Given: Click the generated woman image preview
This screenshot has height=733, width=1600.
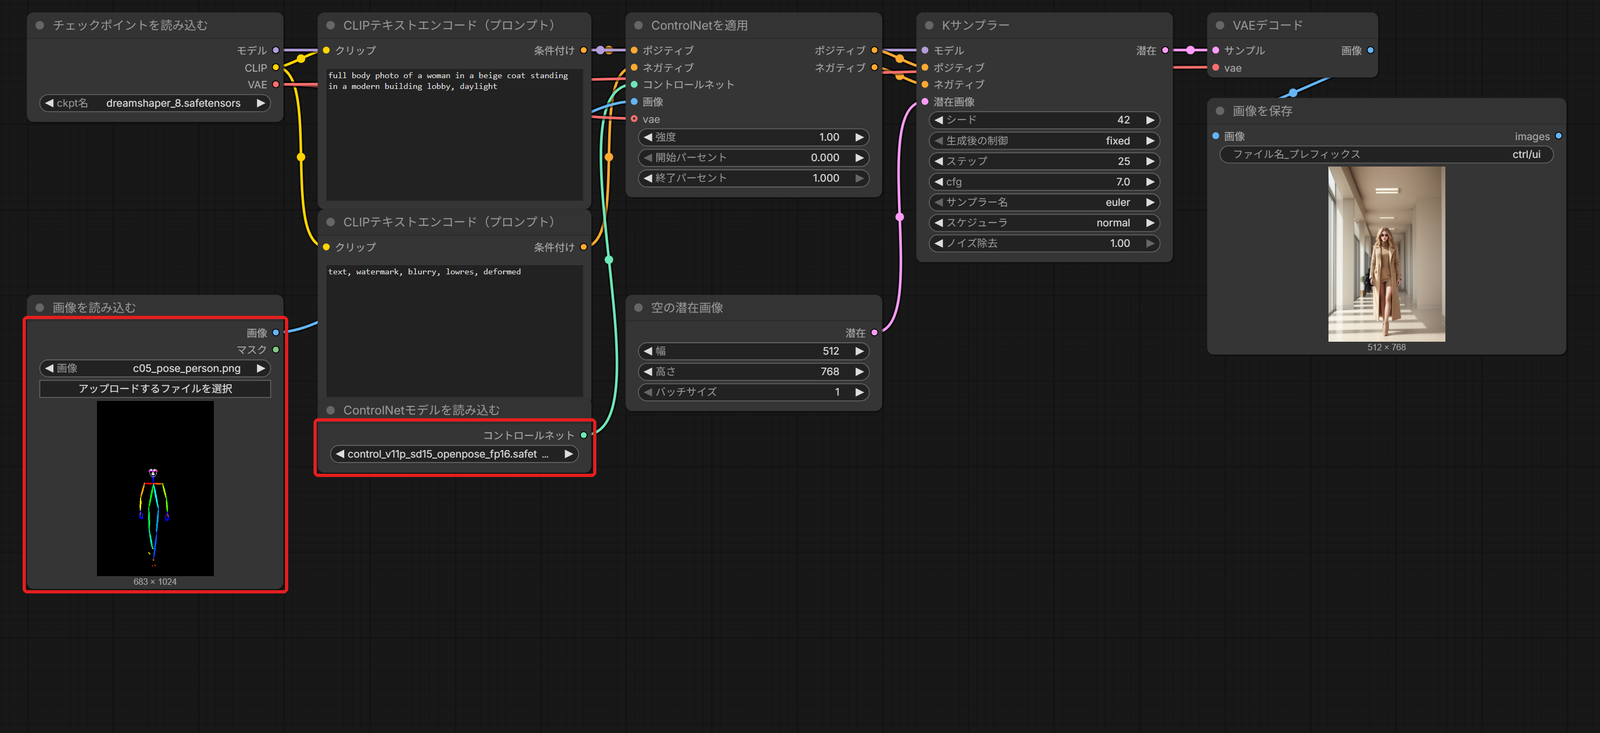Looking at the screenshot, I should point(1386,254).
